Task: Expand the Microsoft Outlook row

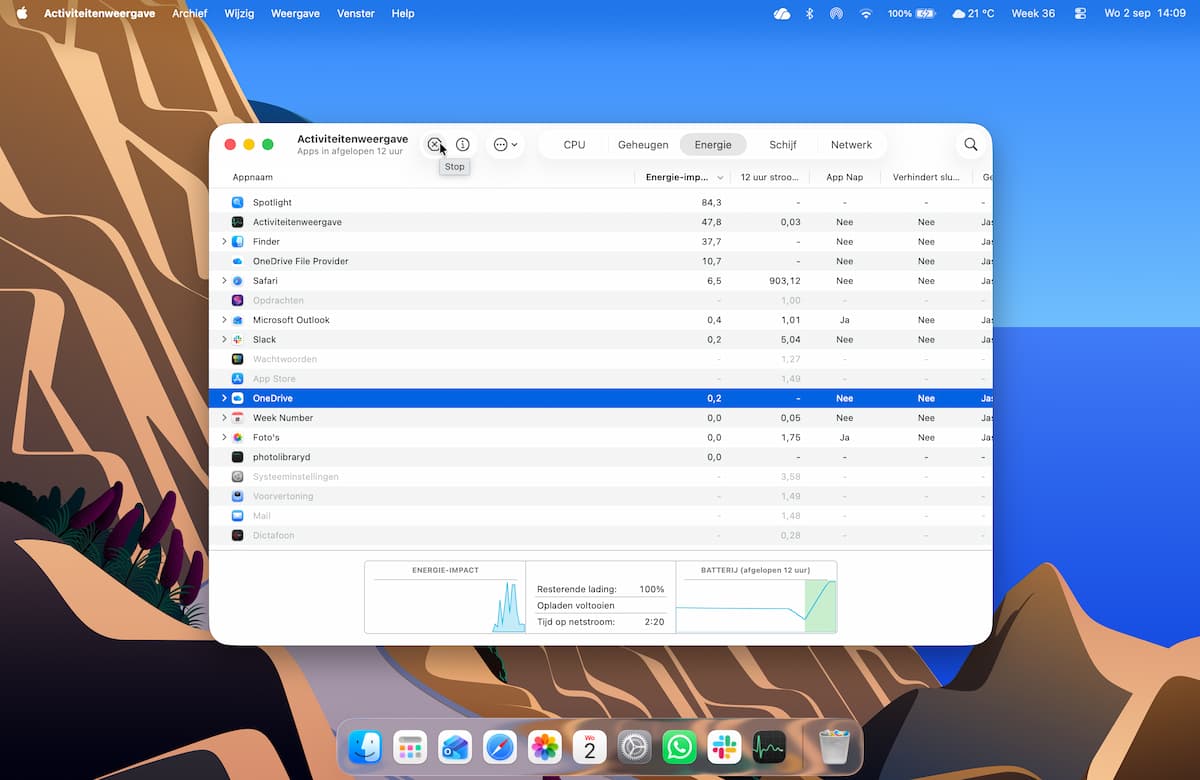Action: [x=224, y=320]
